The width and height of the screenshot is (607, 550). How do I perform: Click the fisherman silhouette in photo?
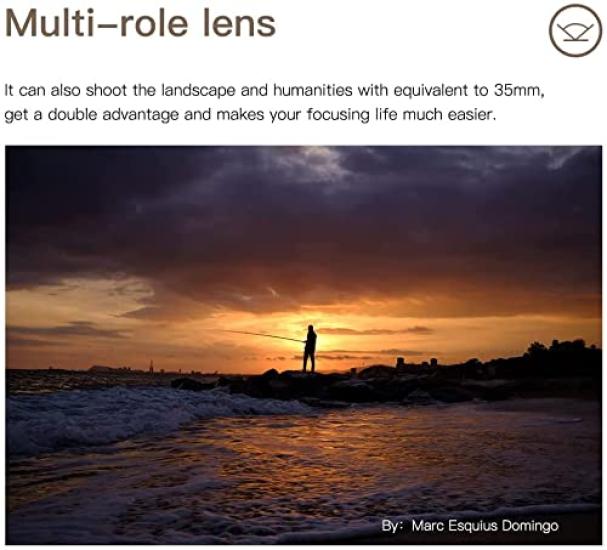click(x=310, y=349)
